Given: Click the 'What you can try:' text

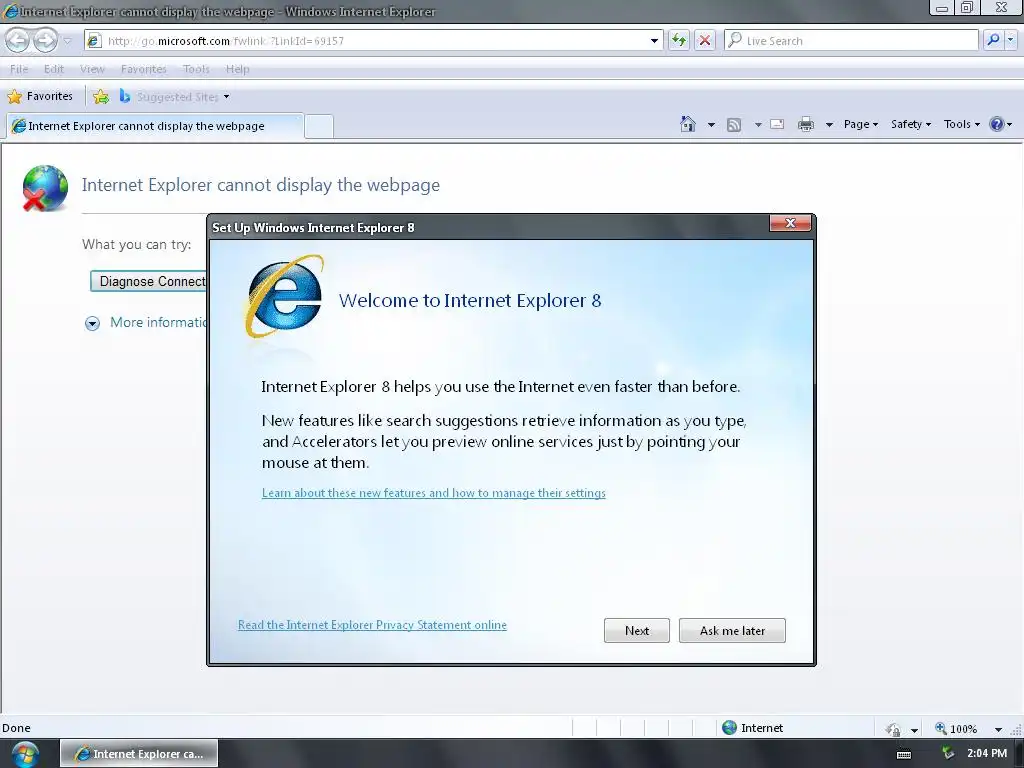Looking at the screenshot, I should [136, 244].
